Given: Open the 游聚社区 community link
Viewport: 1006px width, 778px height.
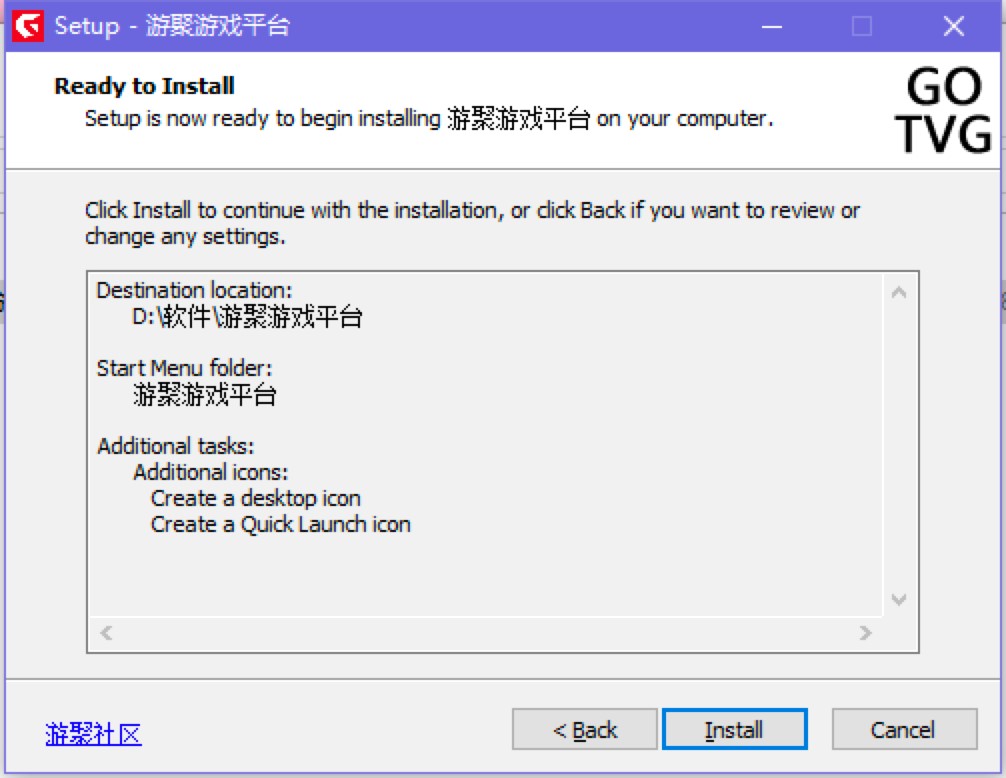Looking at the screenshot, I should click(x=93, y=733).
